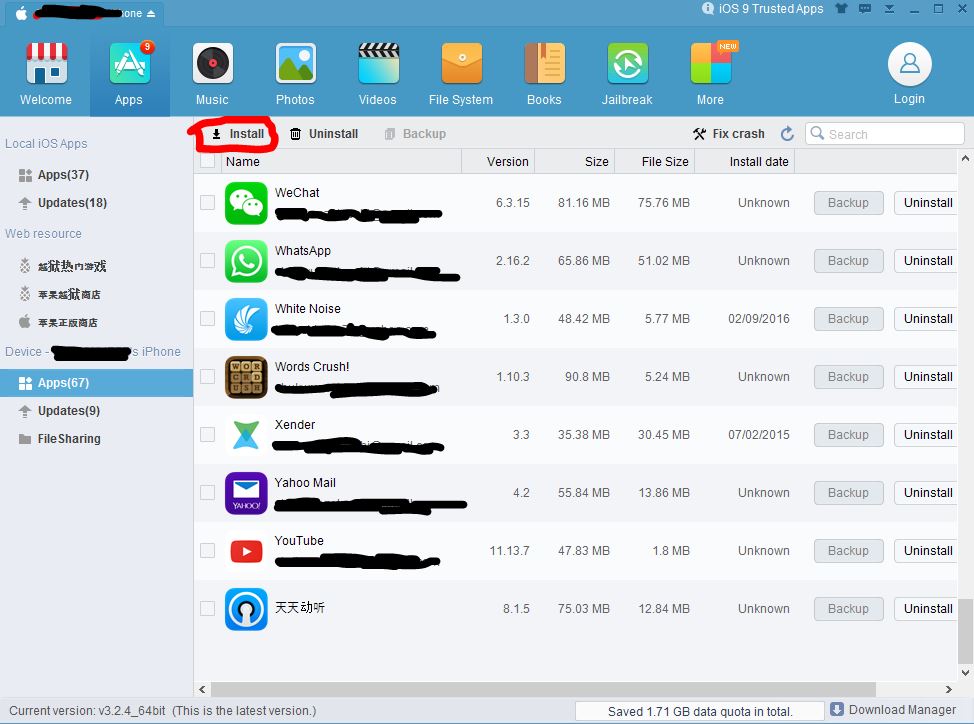The image size is (974, 724).
Task: Check the YouTube row checkbox
Action: click(x=207, y=550)
